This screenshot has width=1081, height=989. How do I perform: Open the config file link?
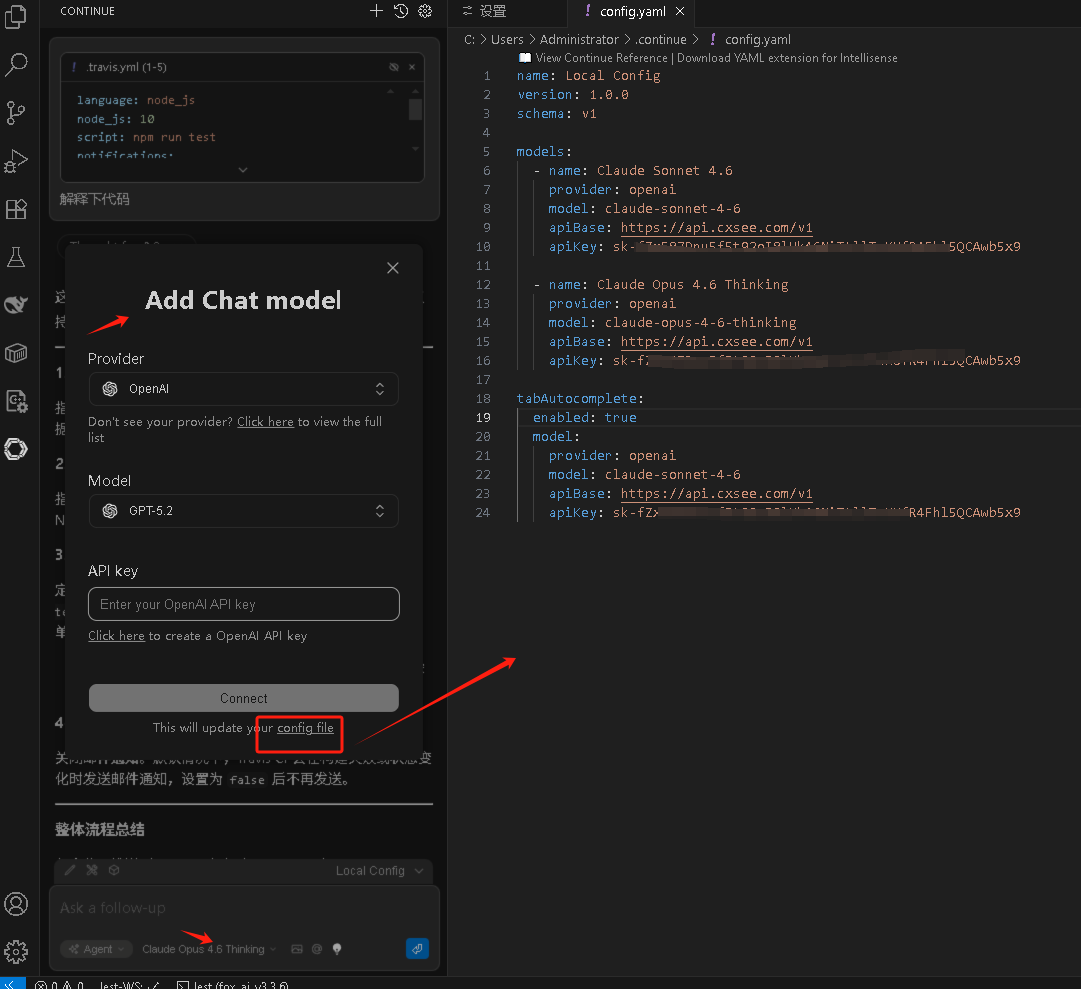coord(305,728)
